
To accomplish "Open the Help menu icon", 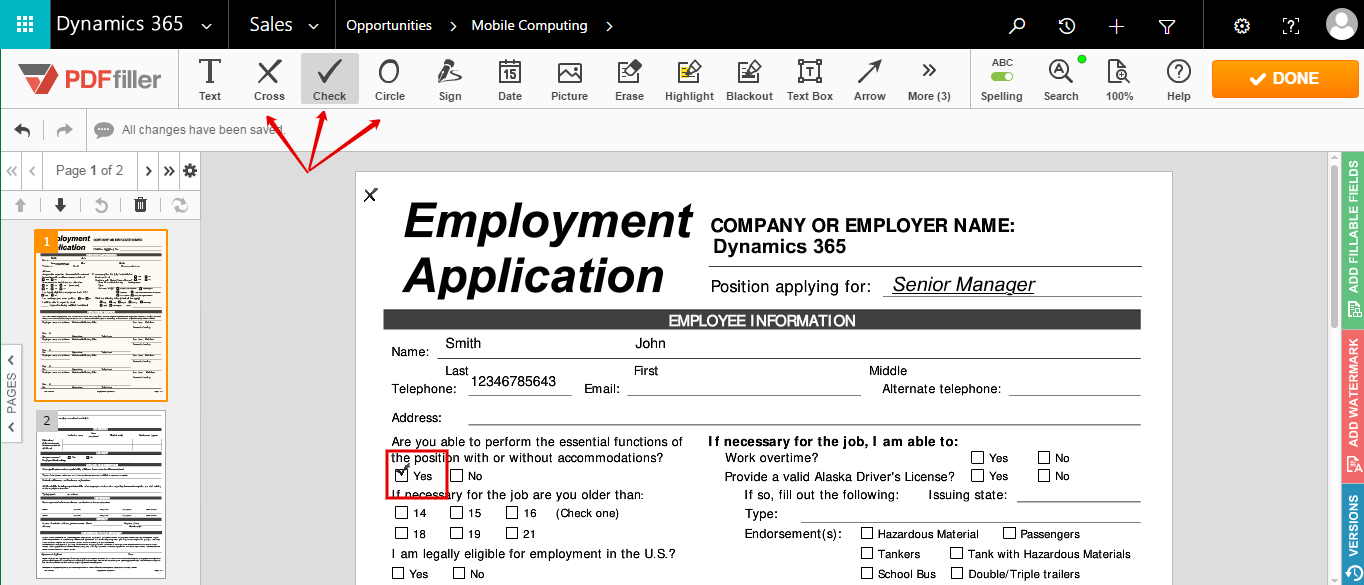I will tap(1179, 79).
